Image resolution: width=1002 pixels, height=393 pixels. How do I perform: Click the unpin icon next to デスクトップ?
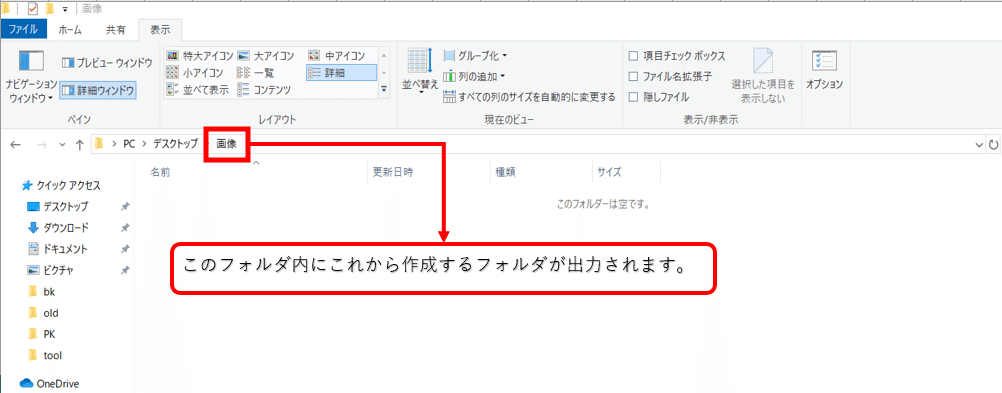click(x=125, y=206)
